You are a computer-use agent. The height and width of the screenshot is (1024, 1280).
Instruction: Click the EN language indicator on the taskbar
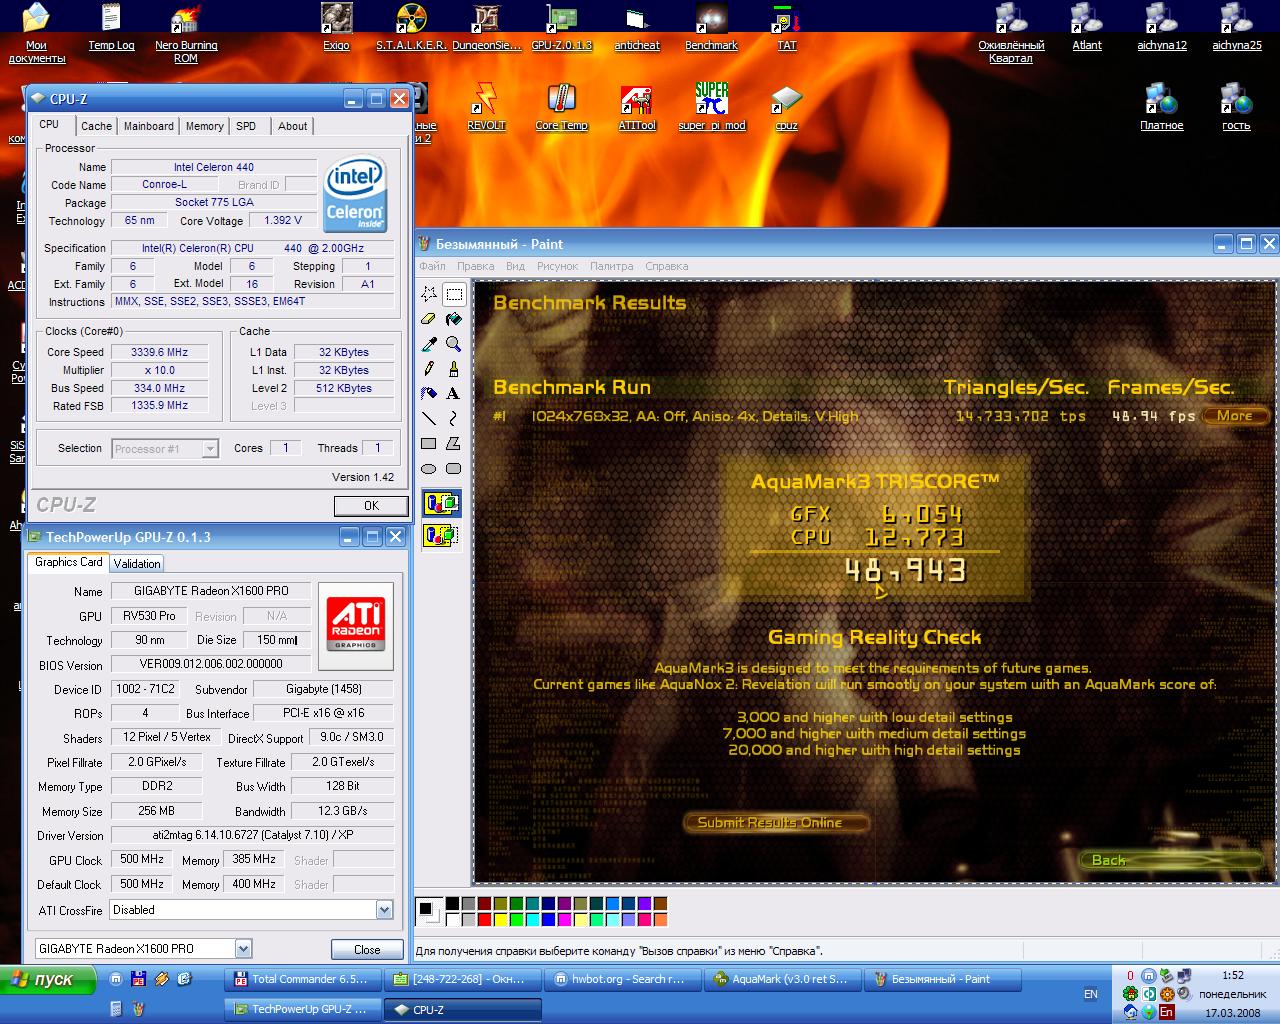click(1090, 994)
